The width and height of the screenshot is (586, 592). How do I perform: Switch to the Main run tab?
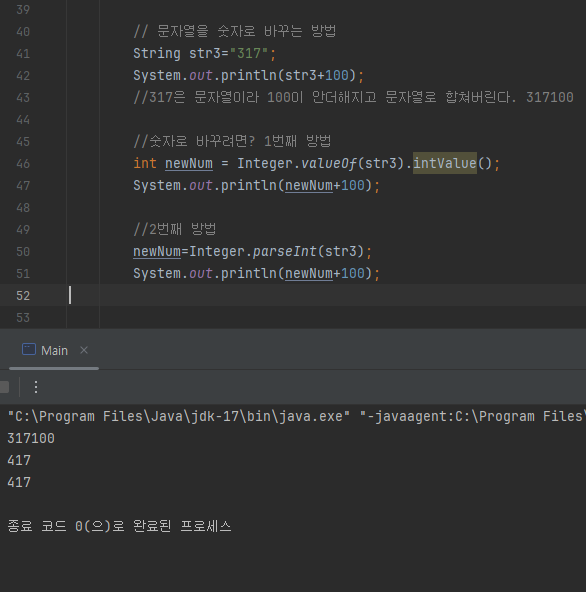(x=54, y=350)
